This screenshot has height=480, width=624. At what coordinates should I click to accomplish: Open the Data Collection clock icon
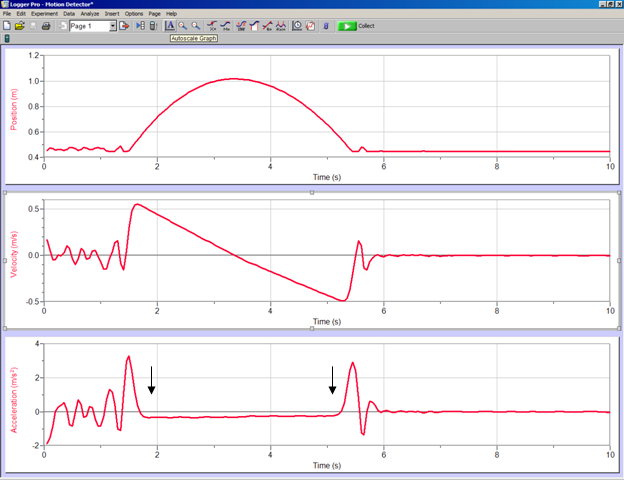coord(297,25)
